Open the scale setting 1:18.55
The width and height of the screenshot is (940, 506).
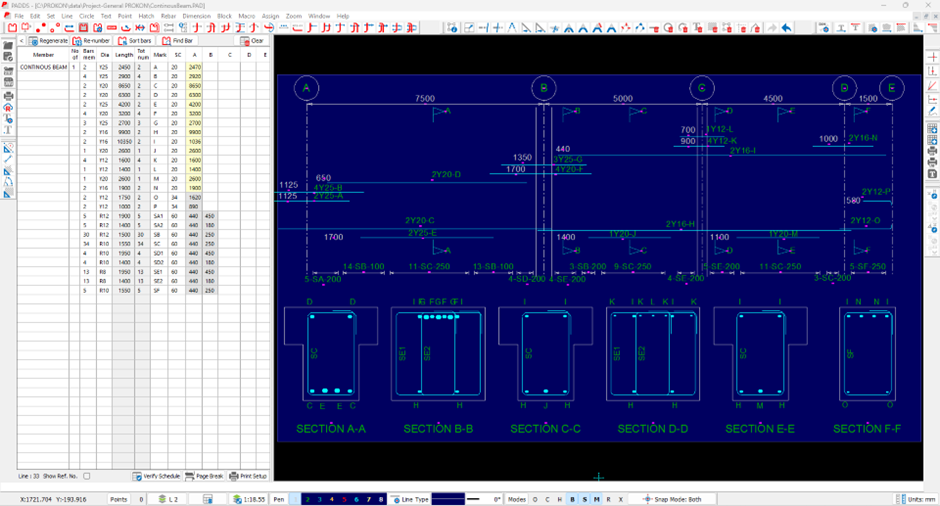click(249, 499)
